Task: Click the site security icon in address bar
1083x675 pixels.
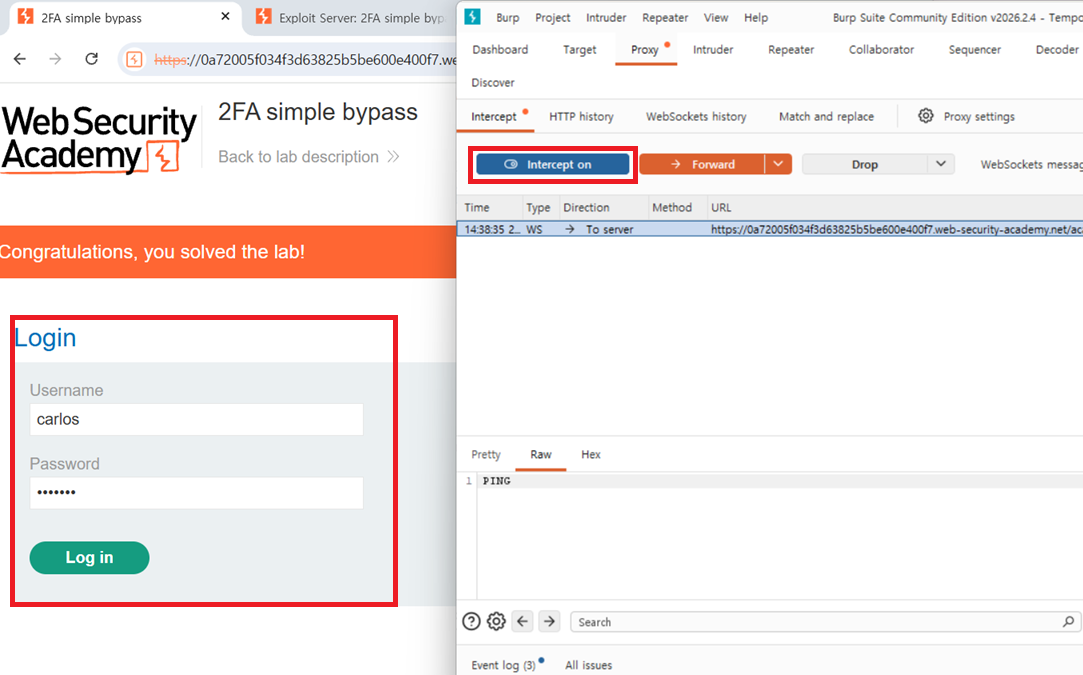Action: pyautogui.click(x=135, y=60)
